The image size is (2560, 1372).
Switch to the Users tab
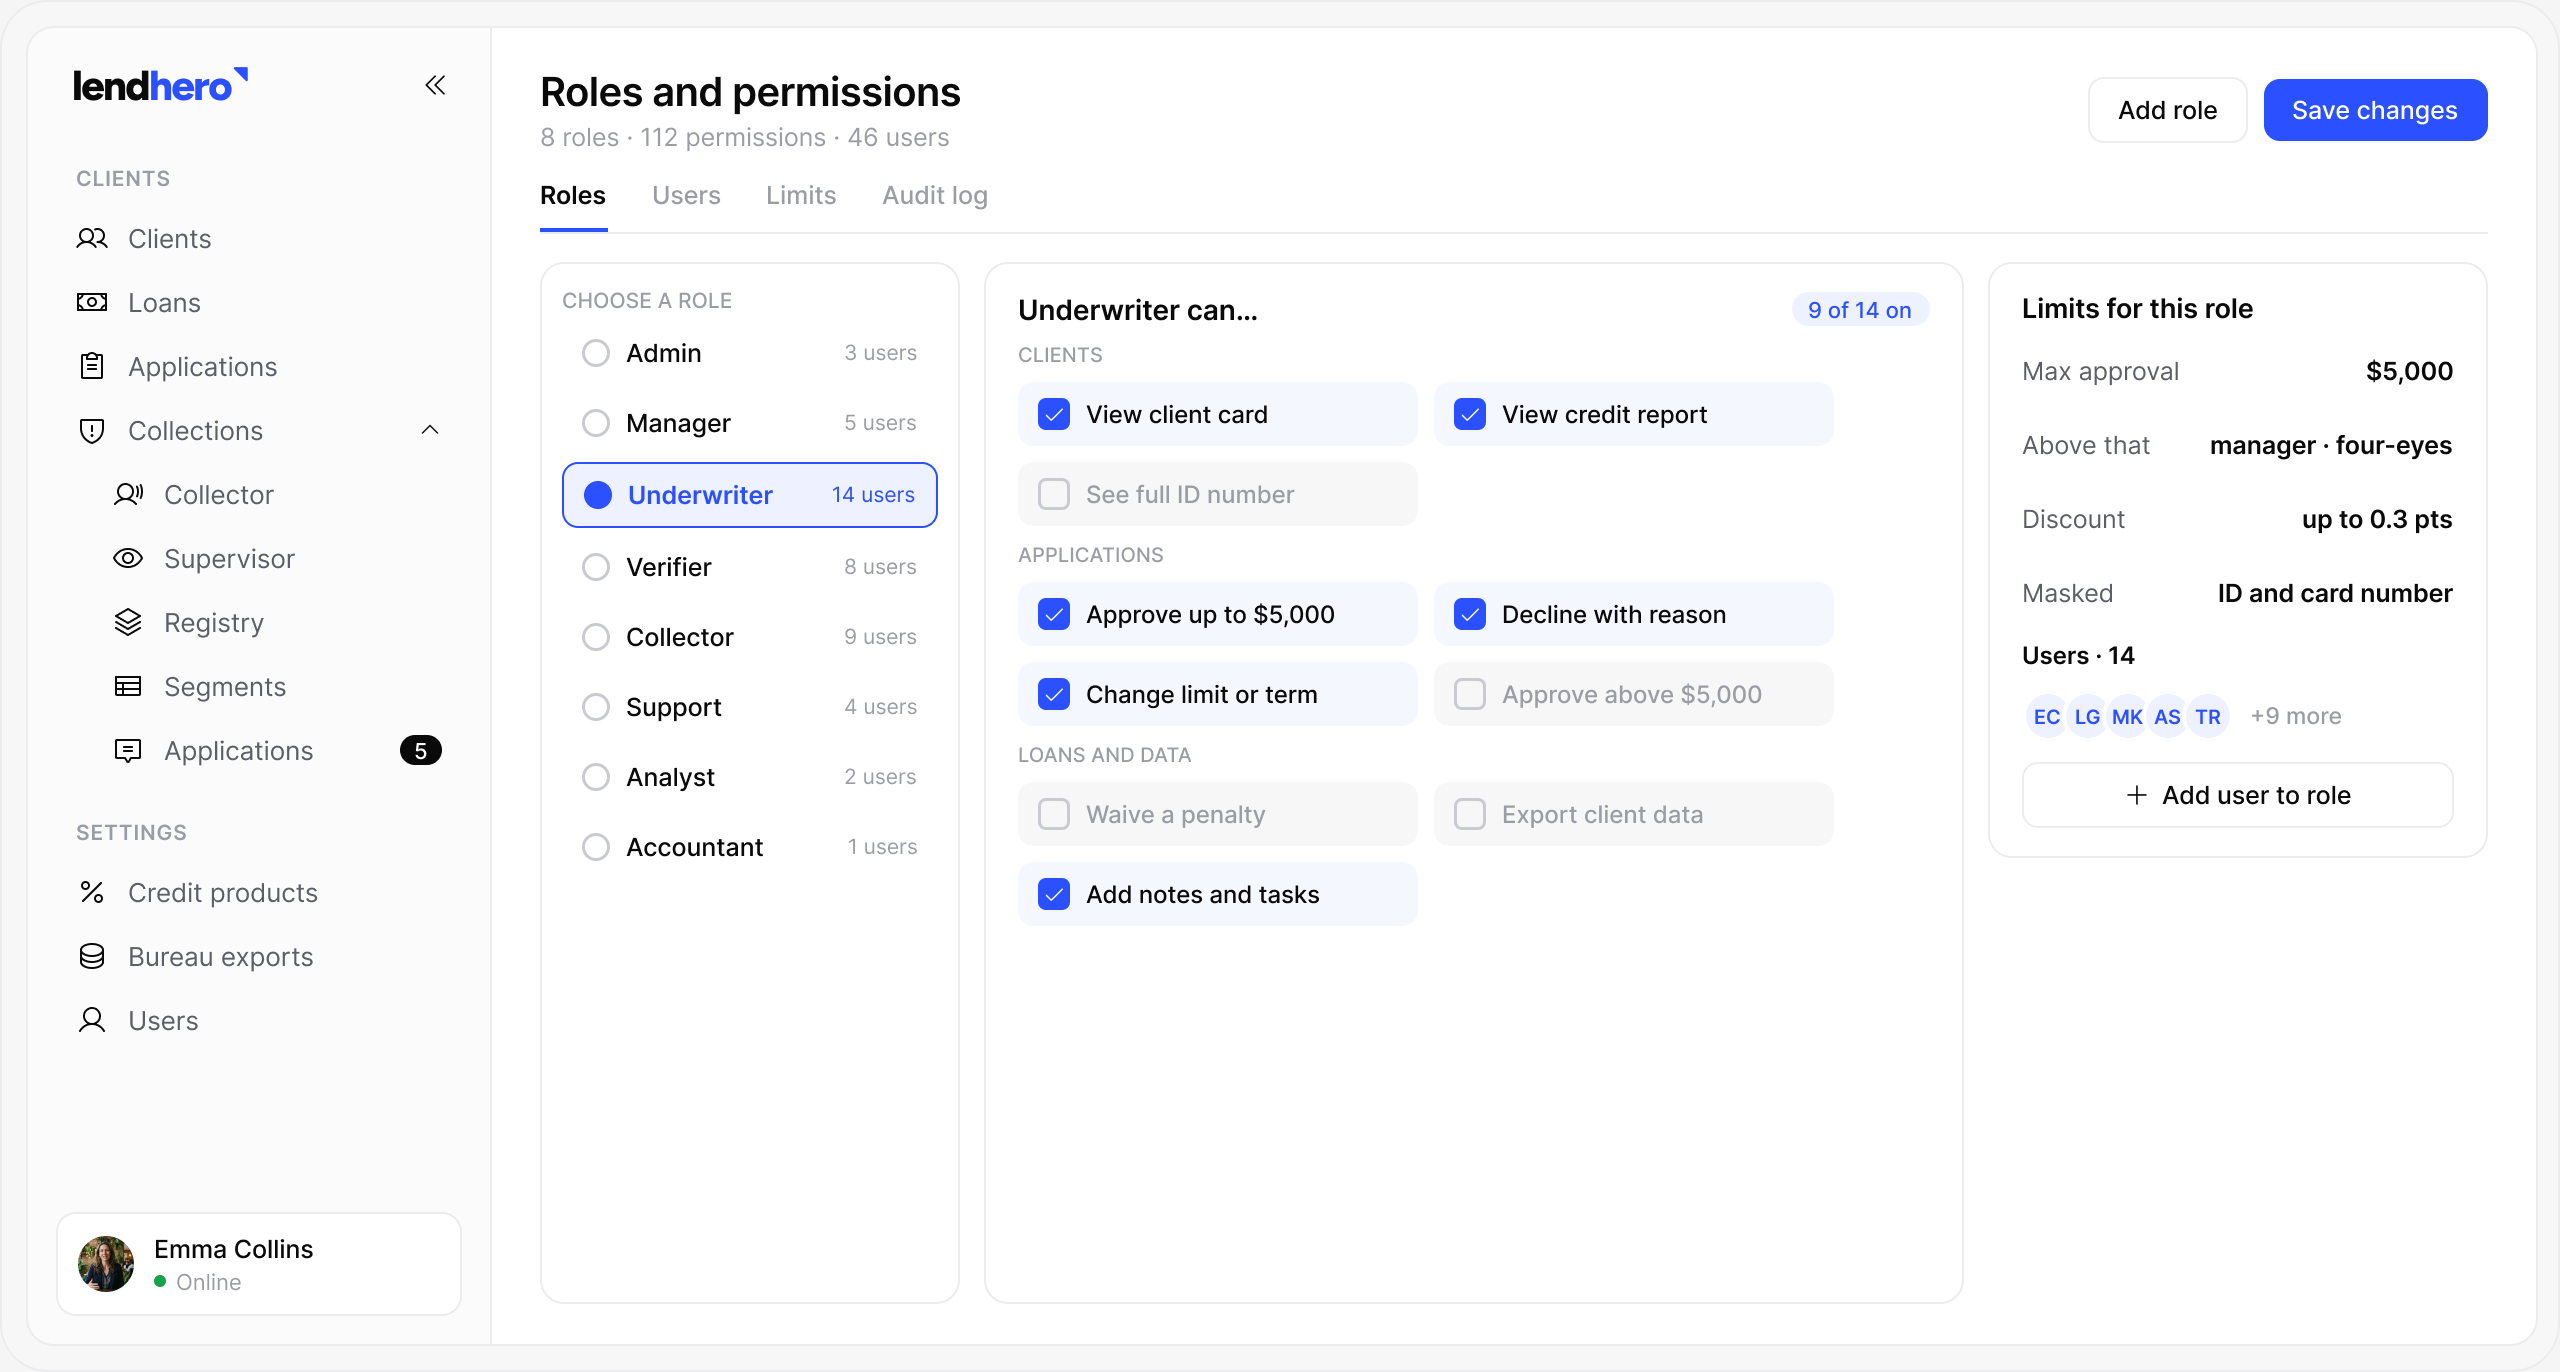point(686,195)
